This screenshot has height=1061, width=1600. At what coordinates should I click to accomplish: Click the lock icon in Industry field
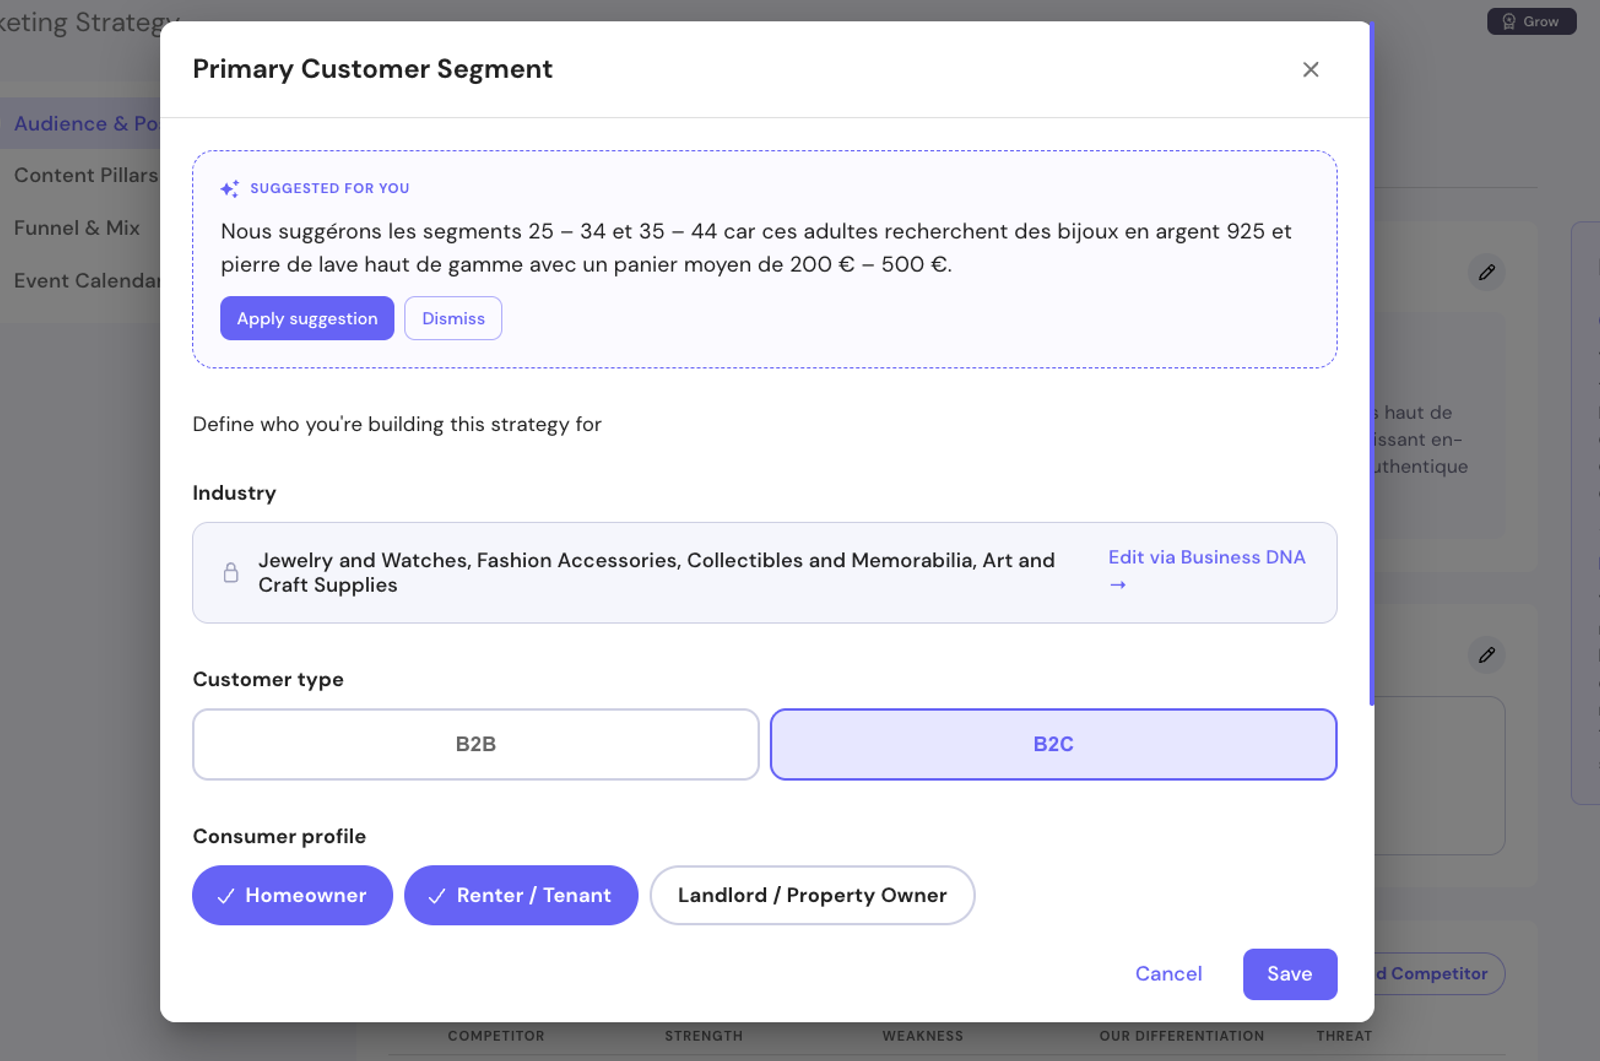click(231, 572)
